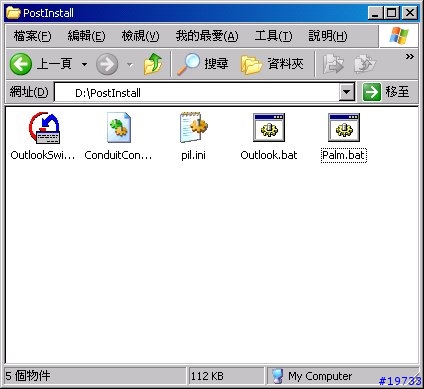This screenshot has height=389, width=424.
Task: Open the 說明(H) Help menu
Action: 328,36
